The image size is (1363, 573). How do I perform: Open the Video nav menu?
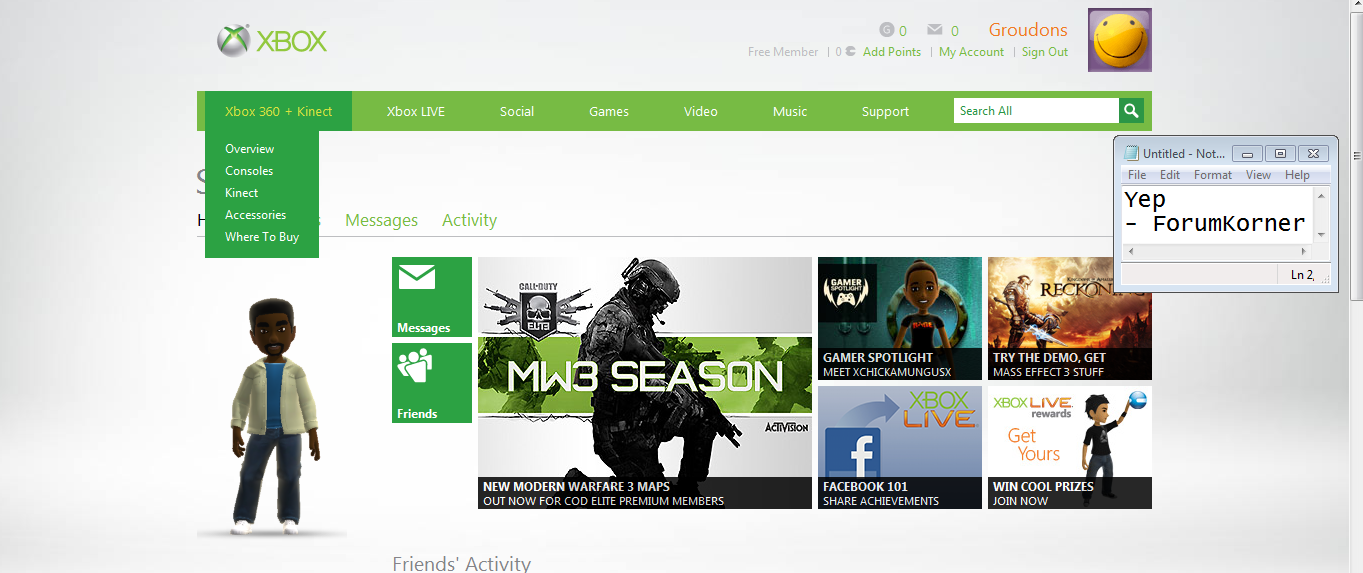tap(701, 111)
